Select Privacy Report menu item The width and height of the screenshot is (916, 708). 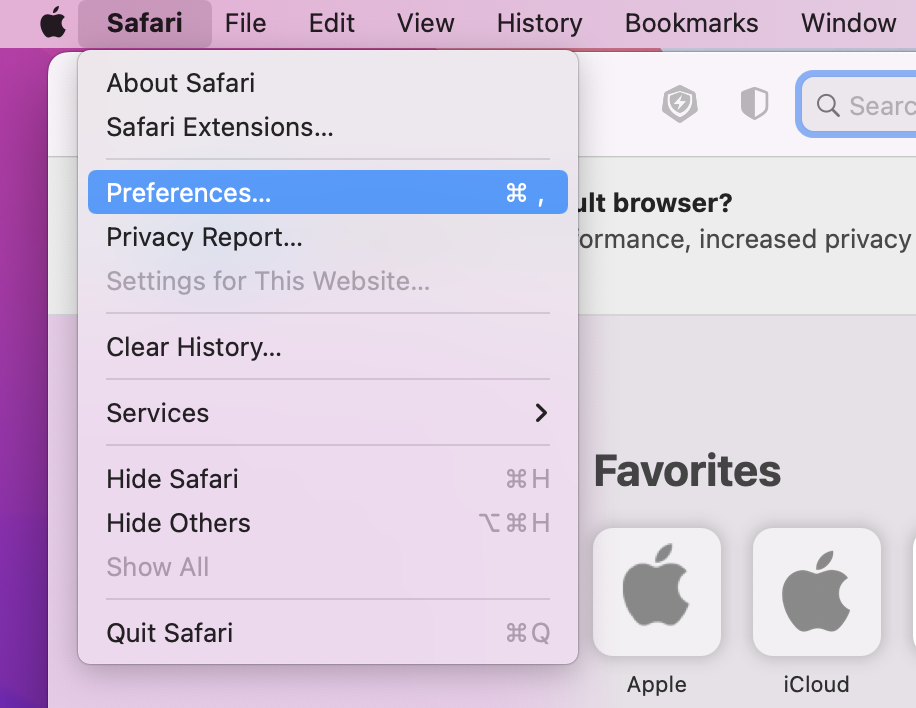(204, 237)
